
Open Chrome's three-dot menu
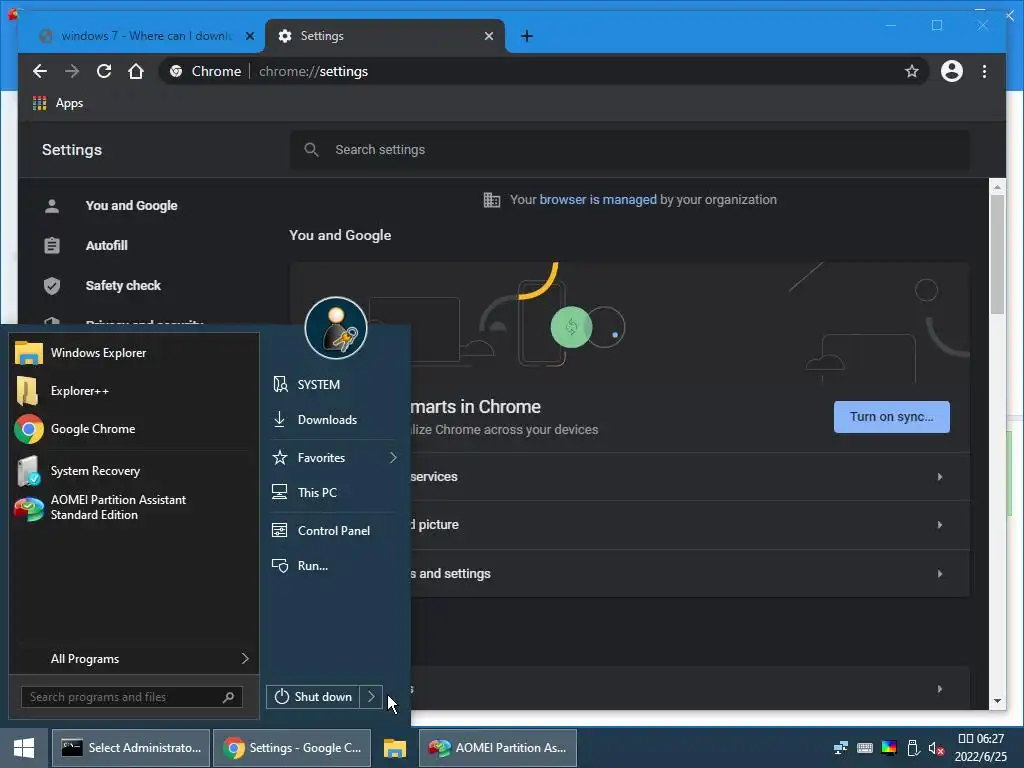click(984, 71)
